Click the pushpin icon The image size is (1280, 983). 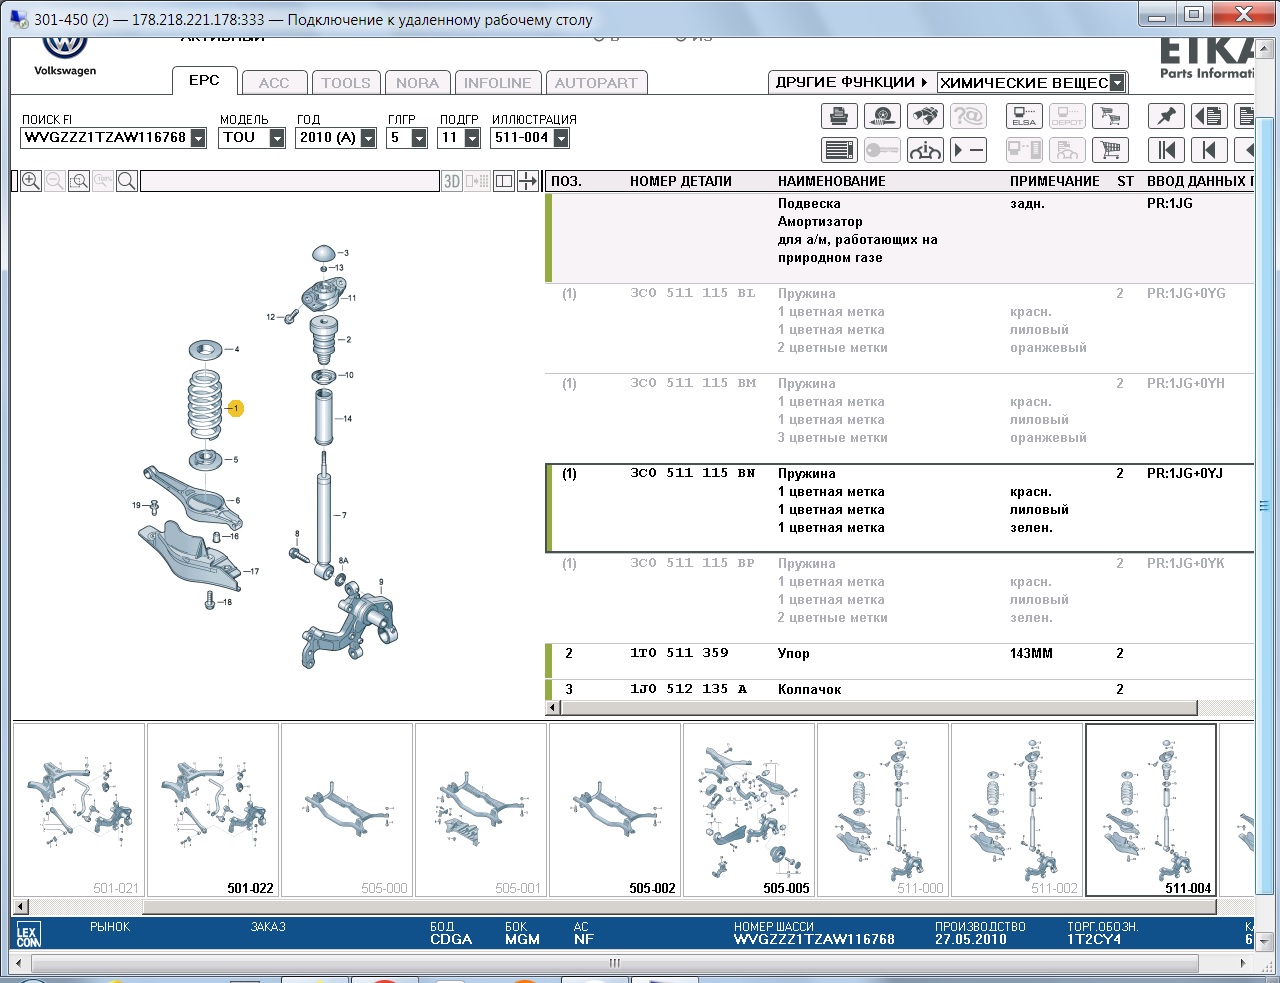click(1166, 116)
